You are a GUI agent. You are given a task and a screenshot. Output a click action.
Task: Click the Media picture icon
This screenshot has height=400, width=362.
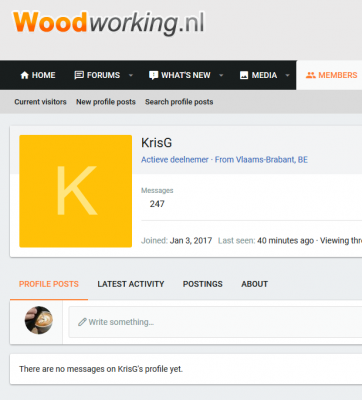click(244, 75)
